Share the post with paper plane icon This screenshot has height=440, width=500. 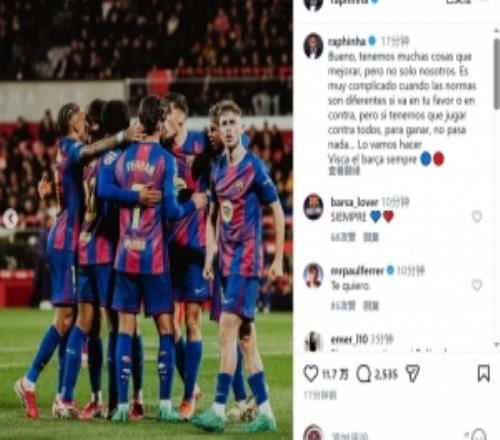point(412,374)
